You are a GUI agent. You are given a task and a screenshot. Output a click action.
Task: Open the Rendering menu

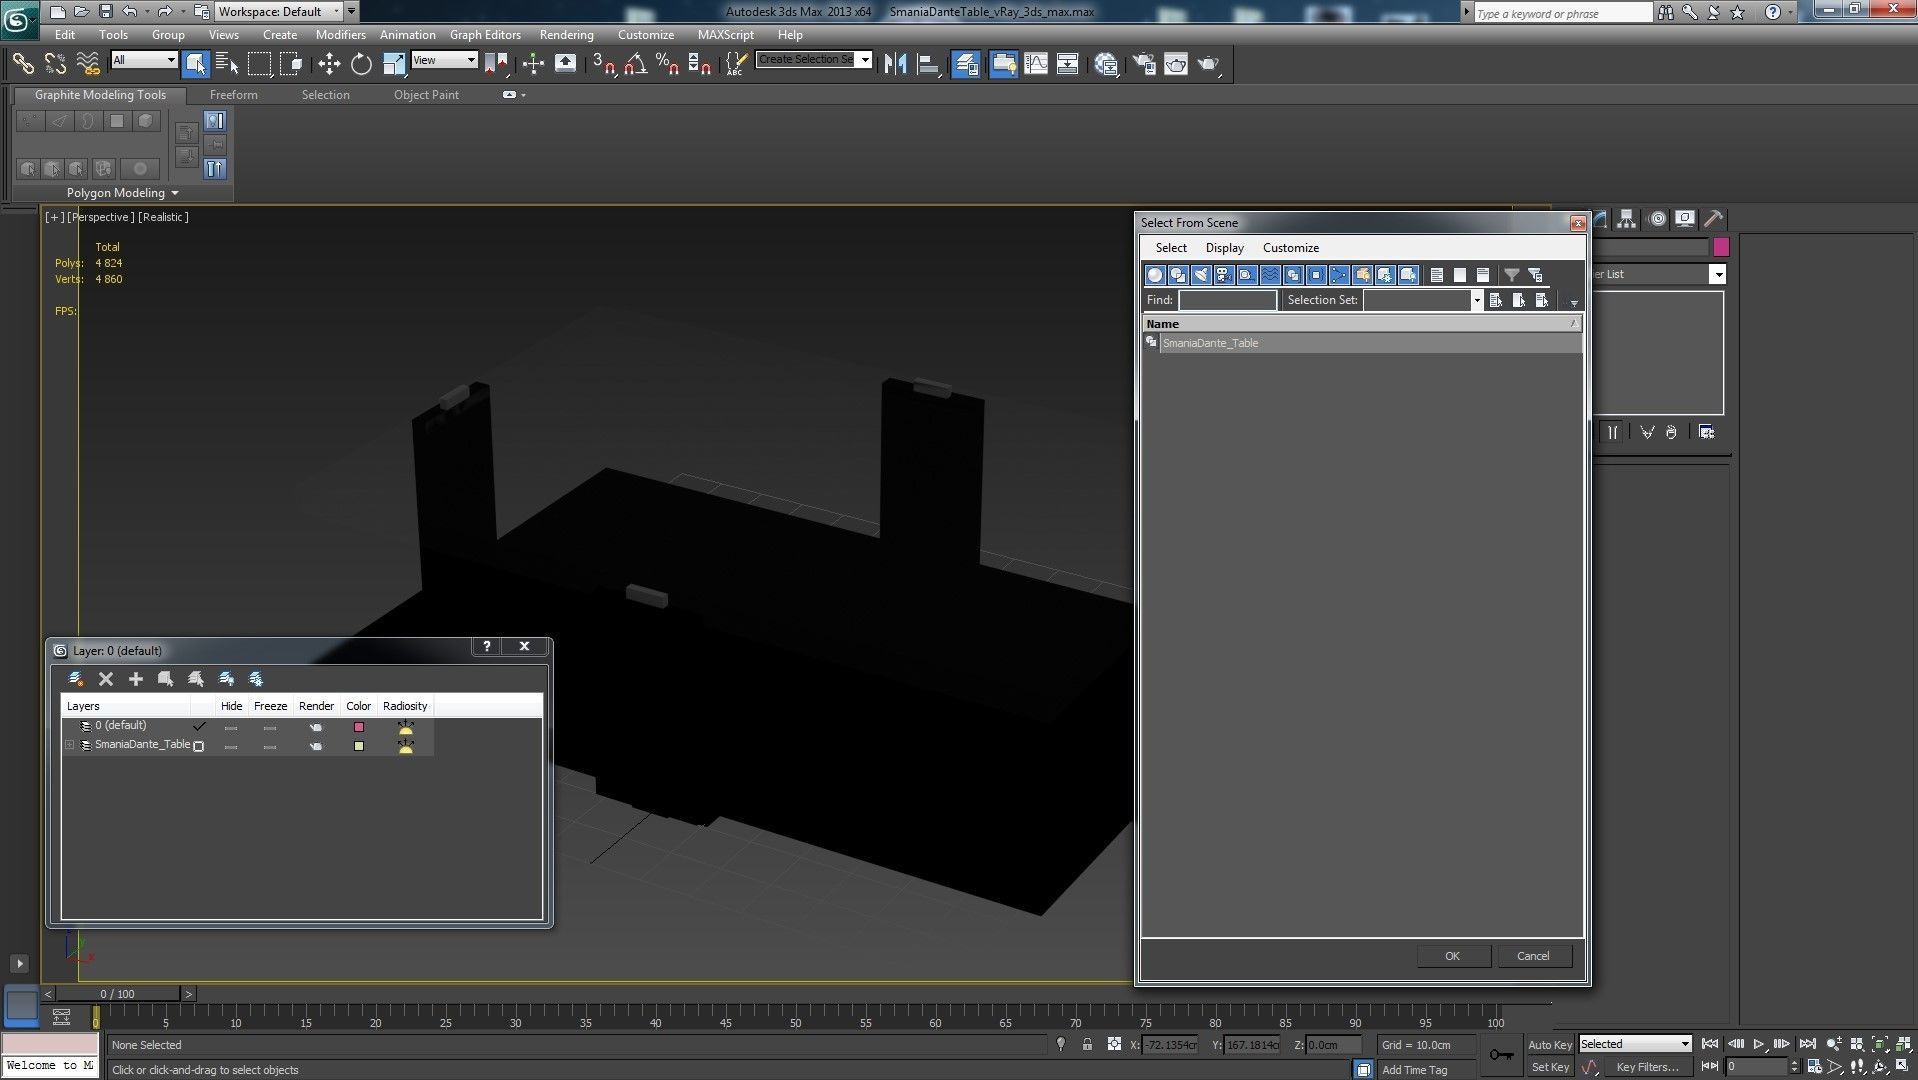coord(566,34)
